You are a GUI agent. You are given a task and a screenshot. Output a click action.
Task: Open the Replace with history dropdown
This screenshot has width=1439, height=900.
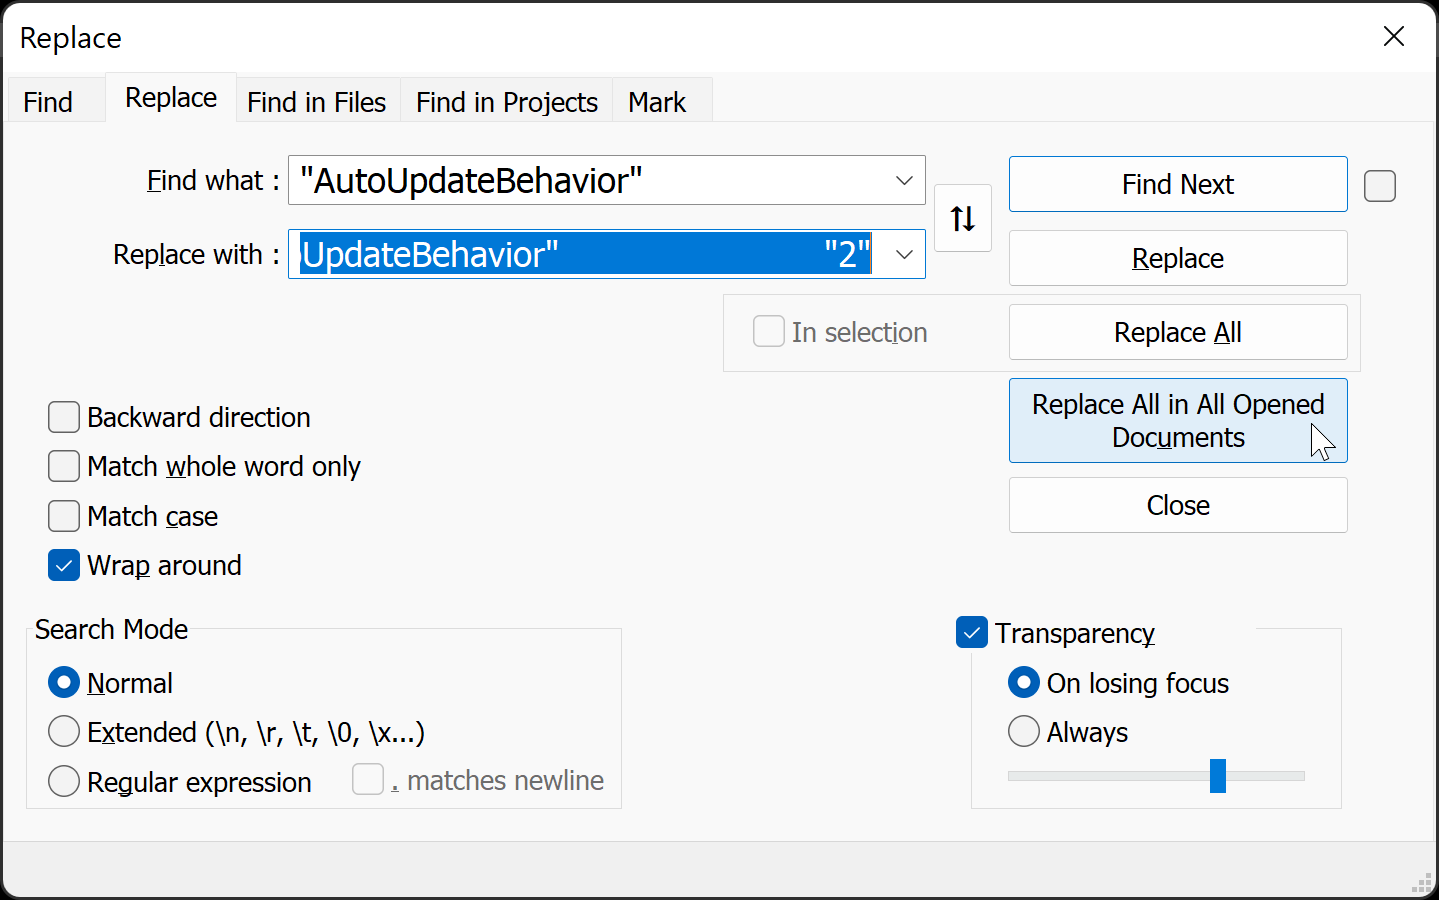904,255
